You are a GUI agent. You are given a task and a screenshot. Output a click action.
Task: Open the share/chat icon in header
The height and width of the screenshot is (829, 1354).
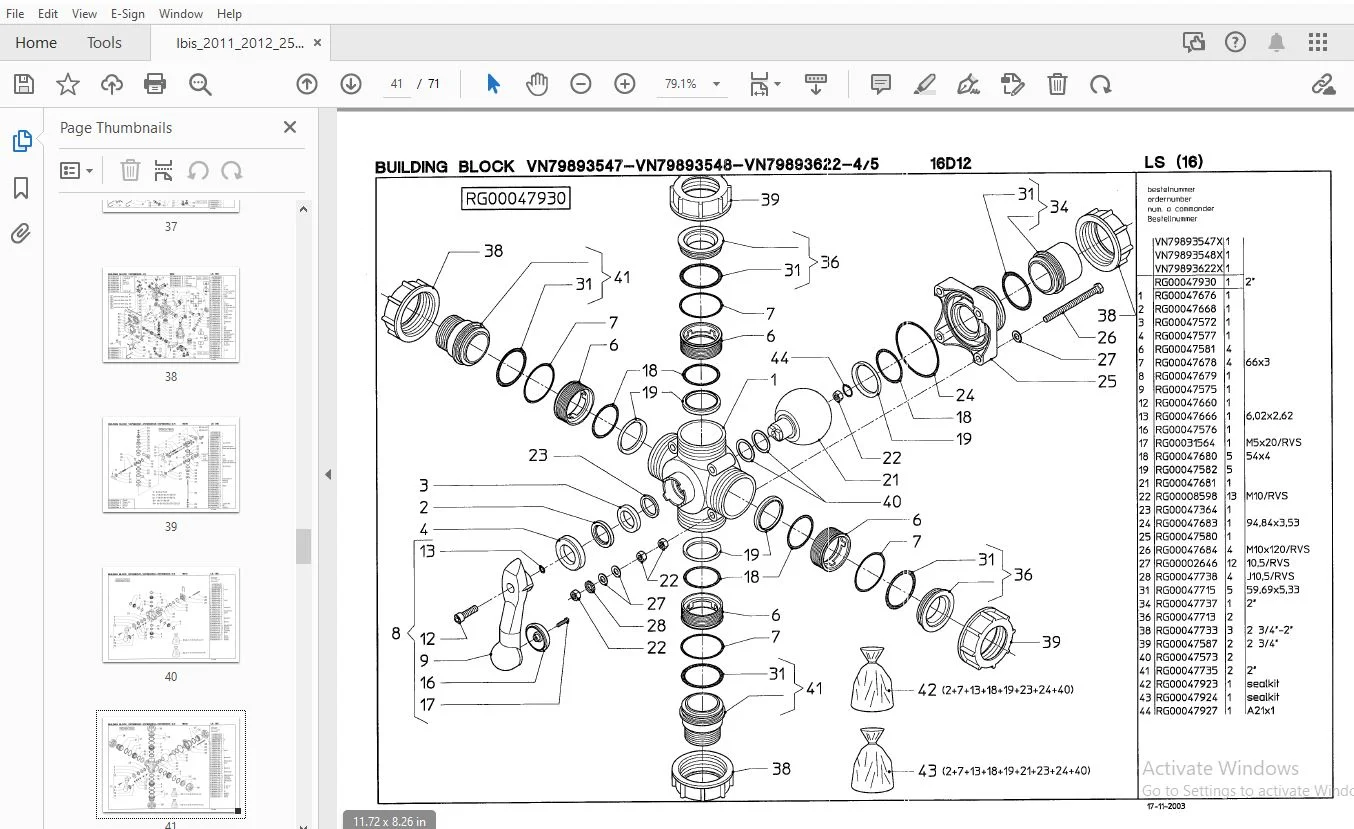tap(1193, 42)
